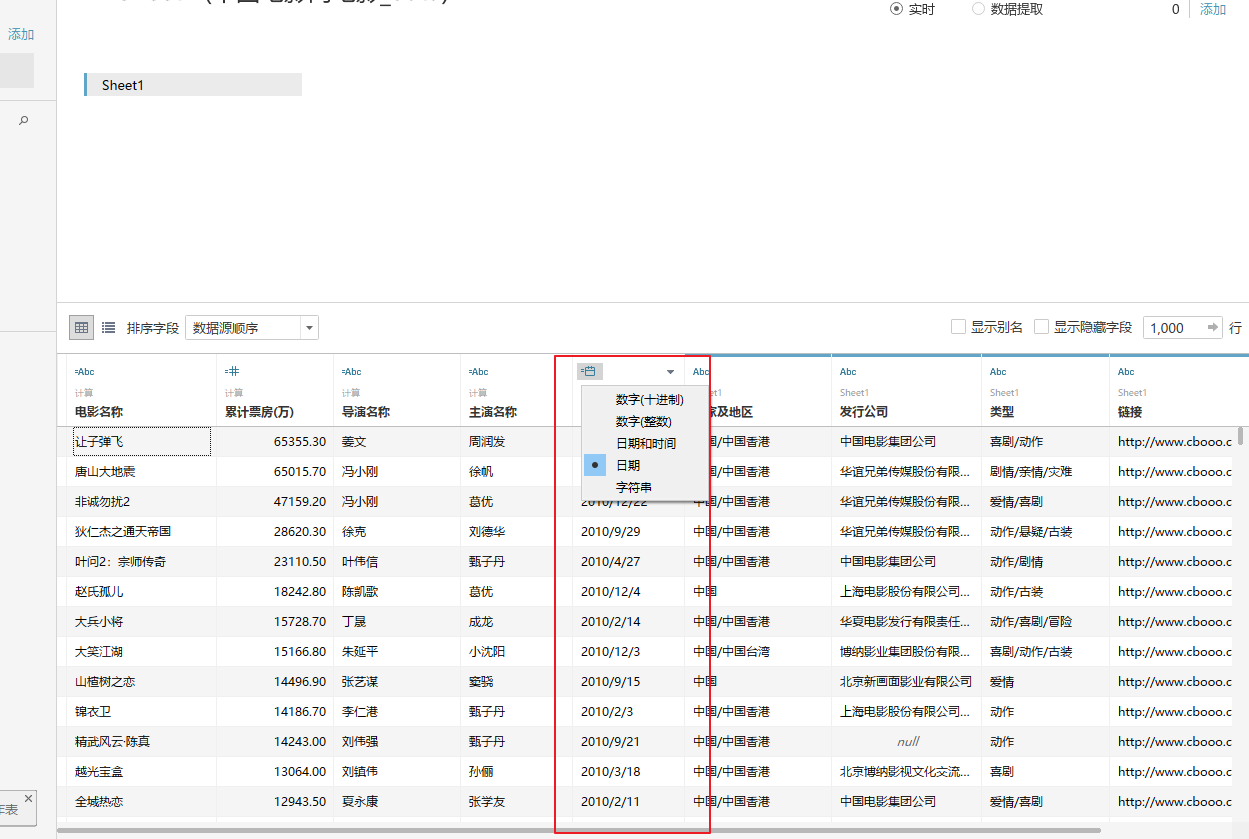1249x839 pixels.
Task: Apply row count with the arrow icon
Action: tap(1213, 327)
